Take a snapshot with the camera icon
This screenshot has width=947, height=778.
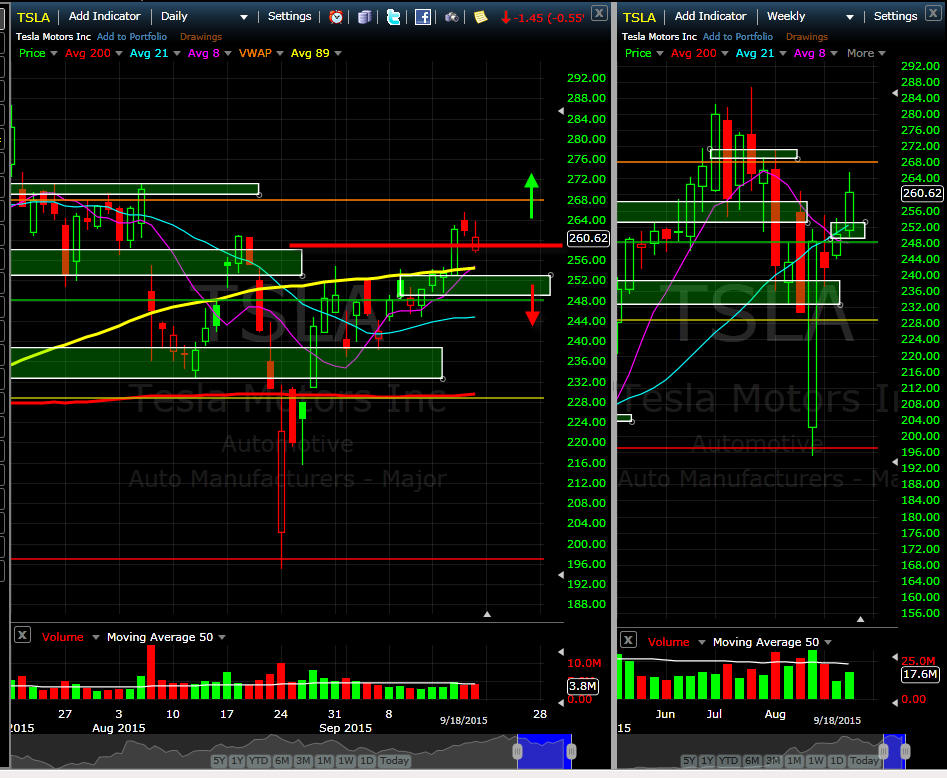[451, 17]
